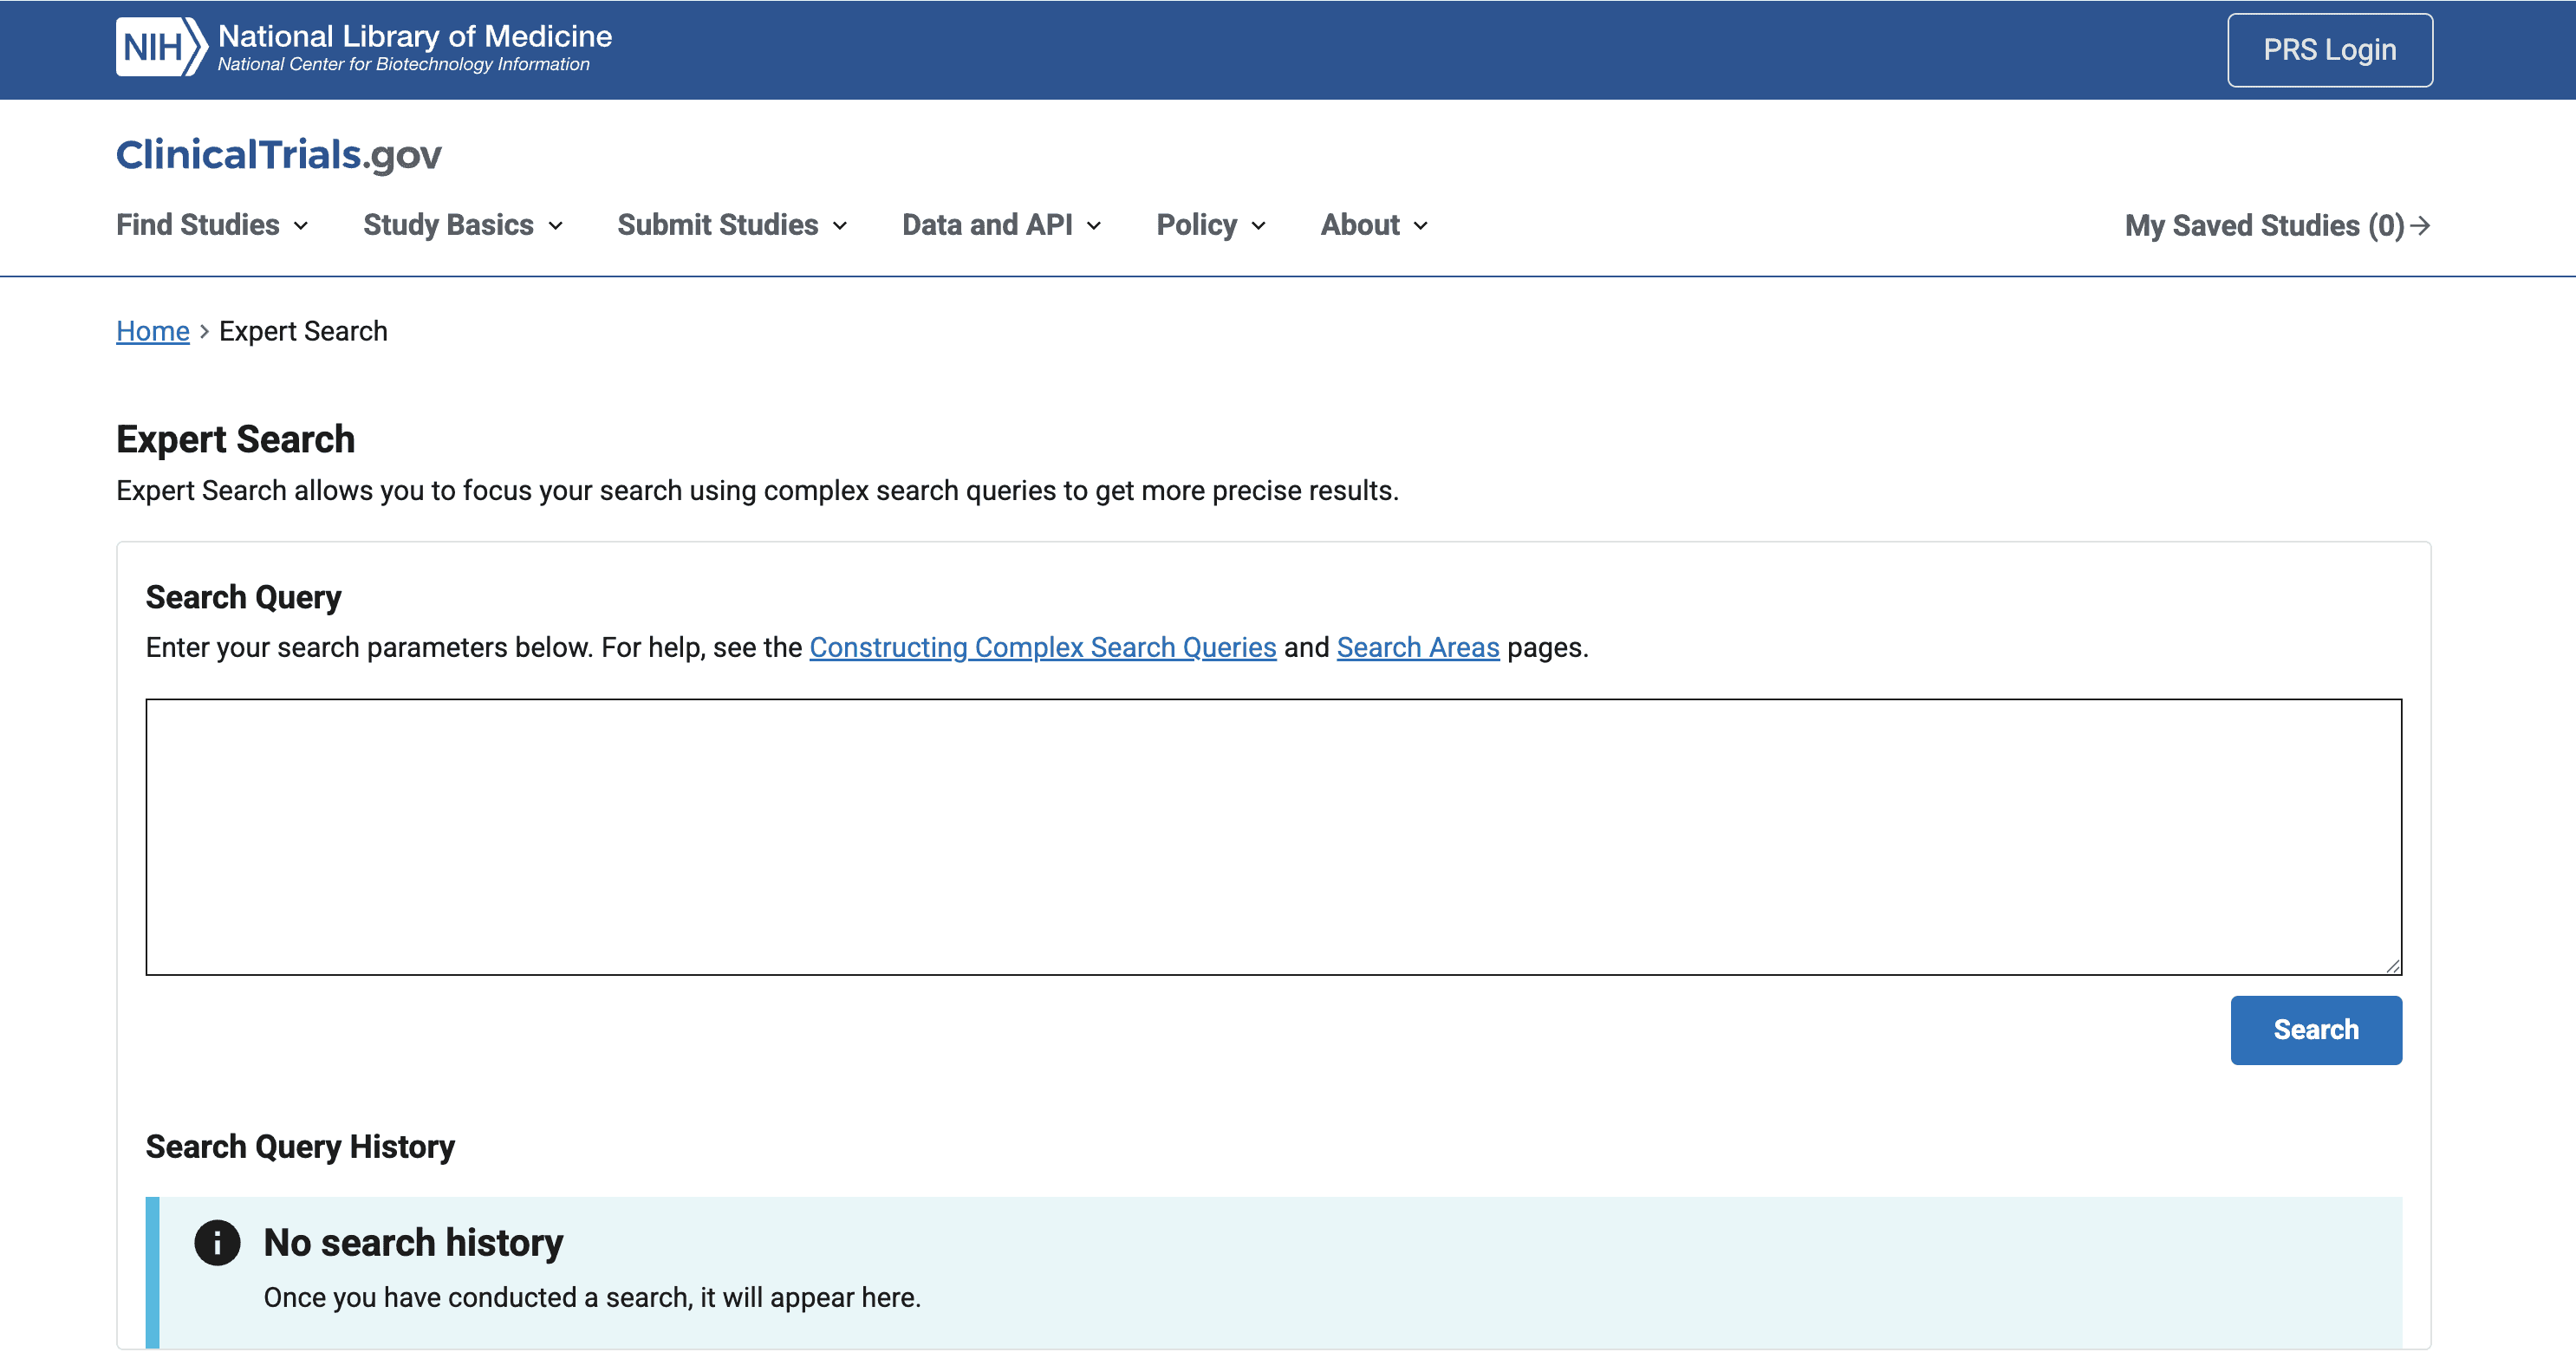Screen dimensions: 2576x1352
Task: View My Saved Studies (0)
Action: pos(2263,226)
